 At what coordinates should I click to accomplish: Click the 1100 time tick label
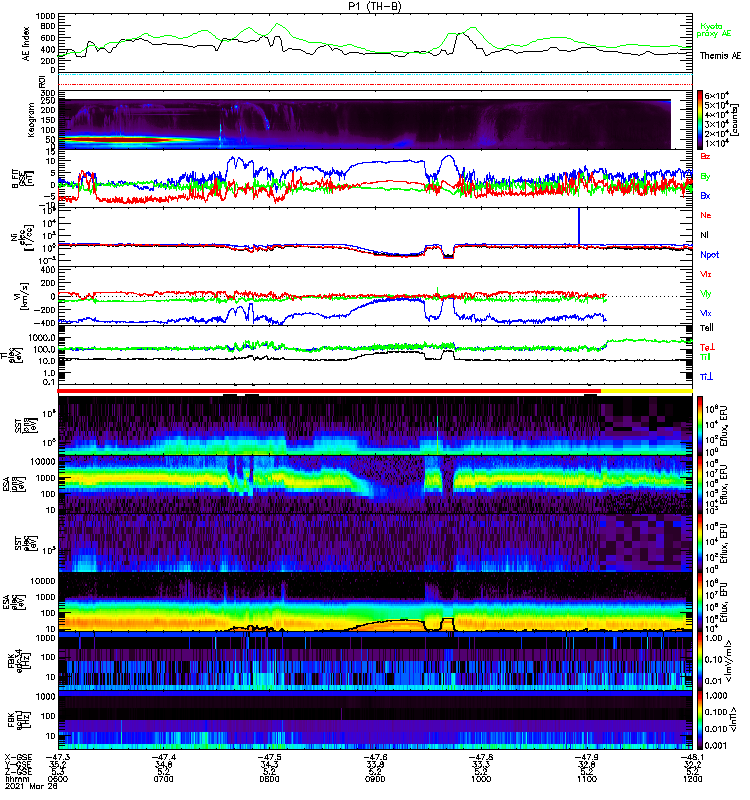pyautogui.click(x=587, y=779)
